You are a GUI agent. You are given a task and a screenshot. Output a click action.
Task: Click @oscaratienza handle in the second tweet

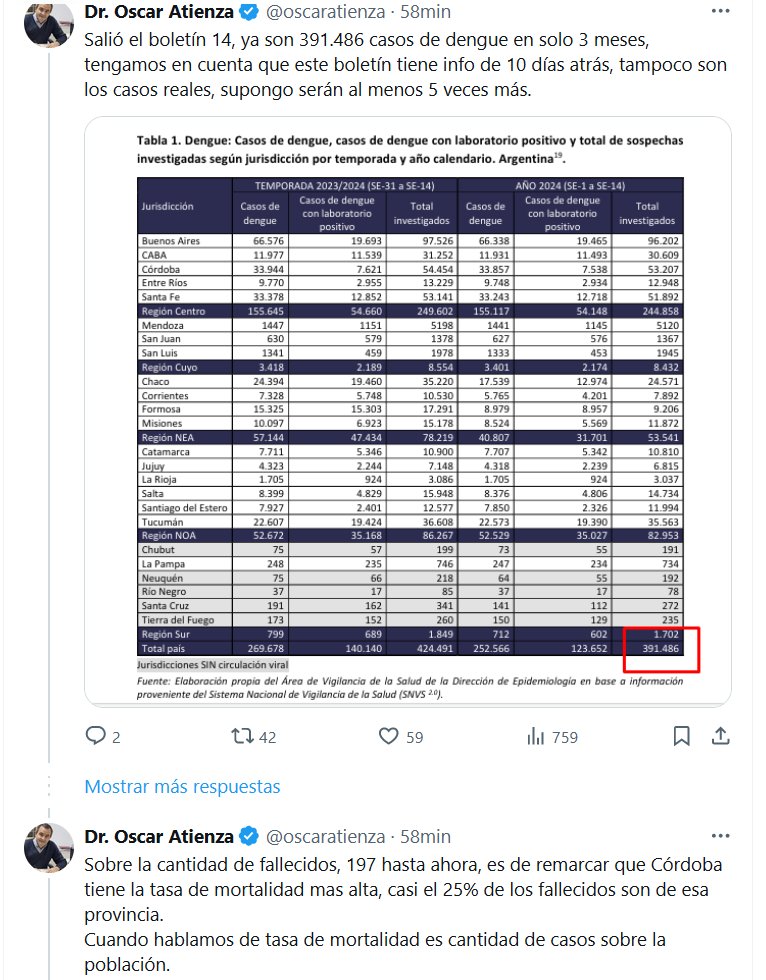click(325, 836)
